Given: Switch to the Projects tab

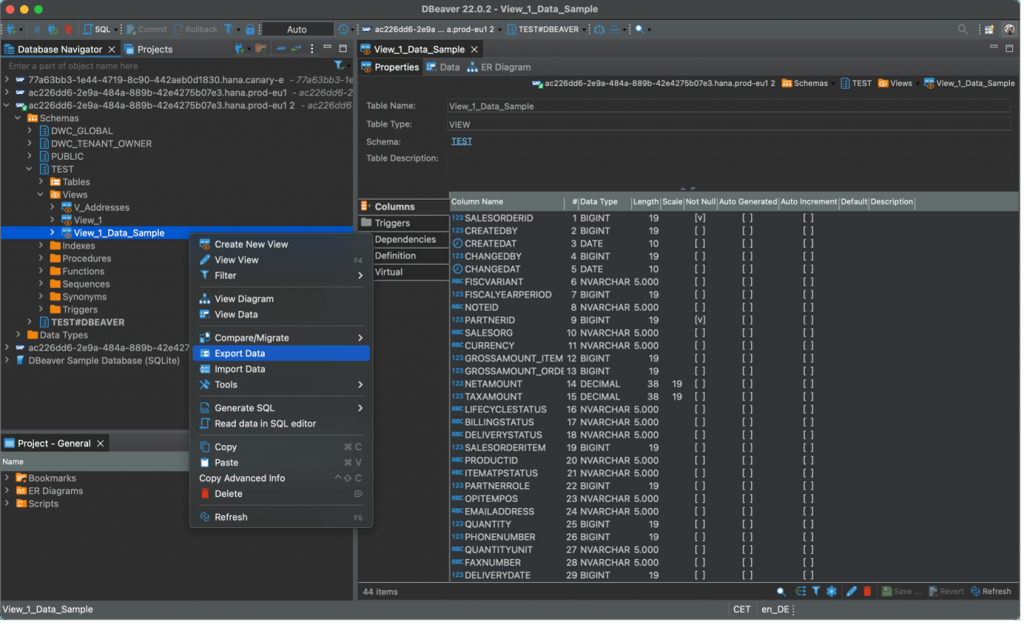Looking at the screenshot, I should pos(148,49).
